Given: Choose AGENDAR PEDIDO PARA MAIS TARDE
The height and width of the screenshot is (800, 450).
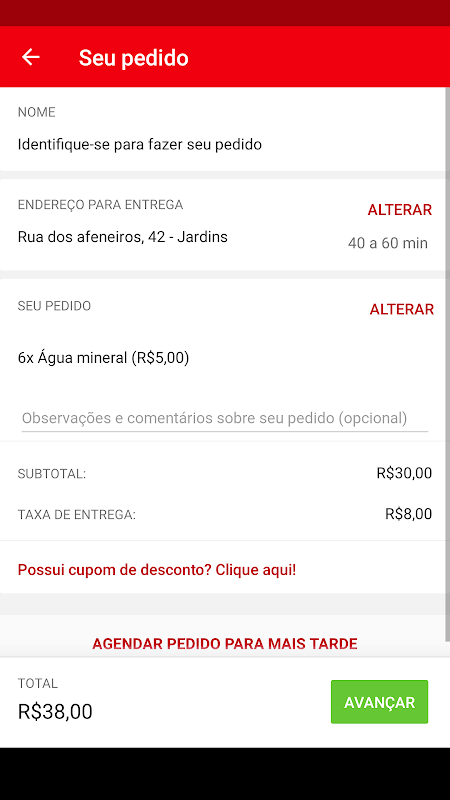Looking at the screenshot, I should [224, 643].
